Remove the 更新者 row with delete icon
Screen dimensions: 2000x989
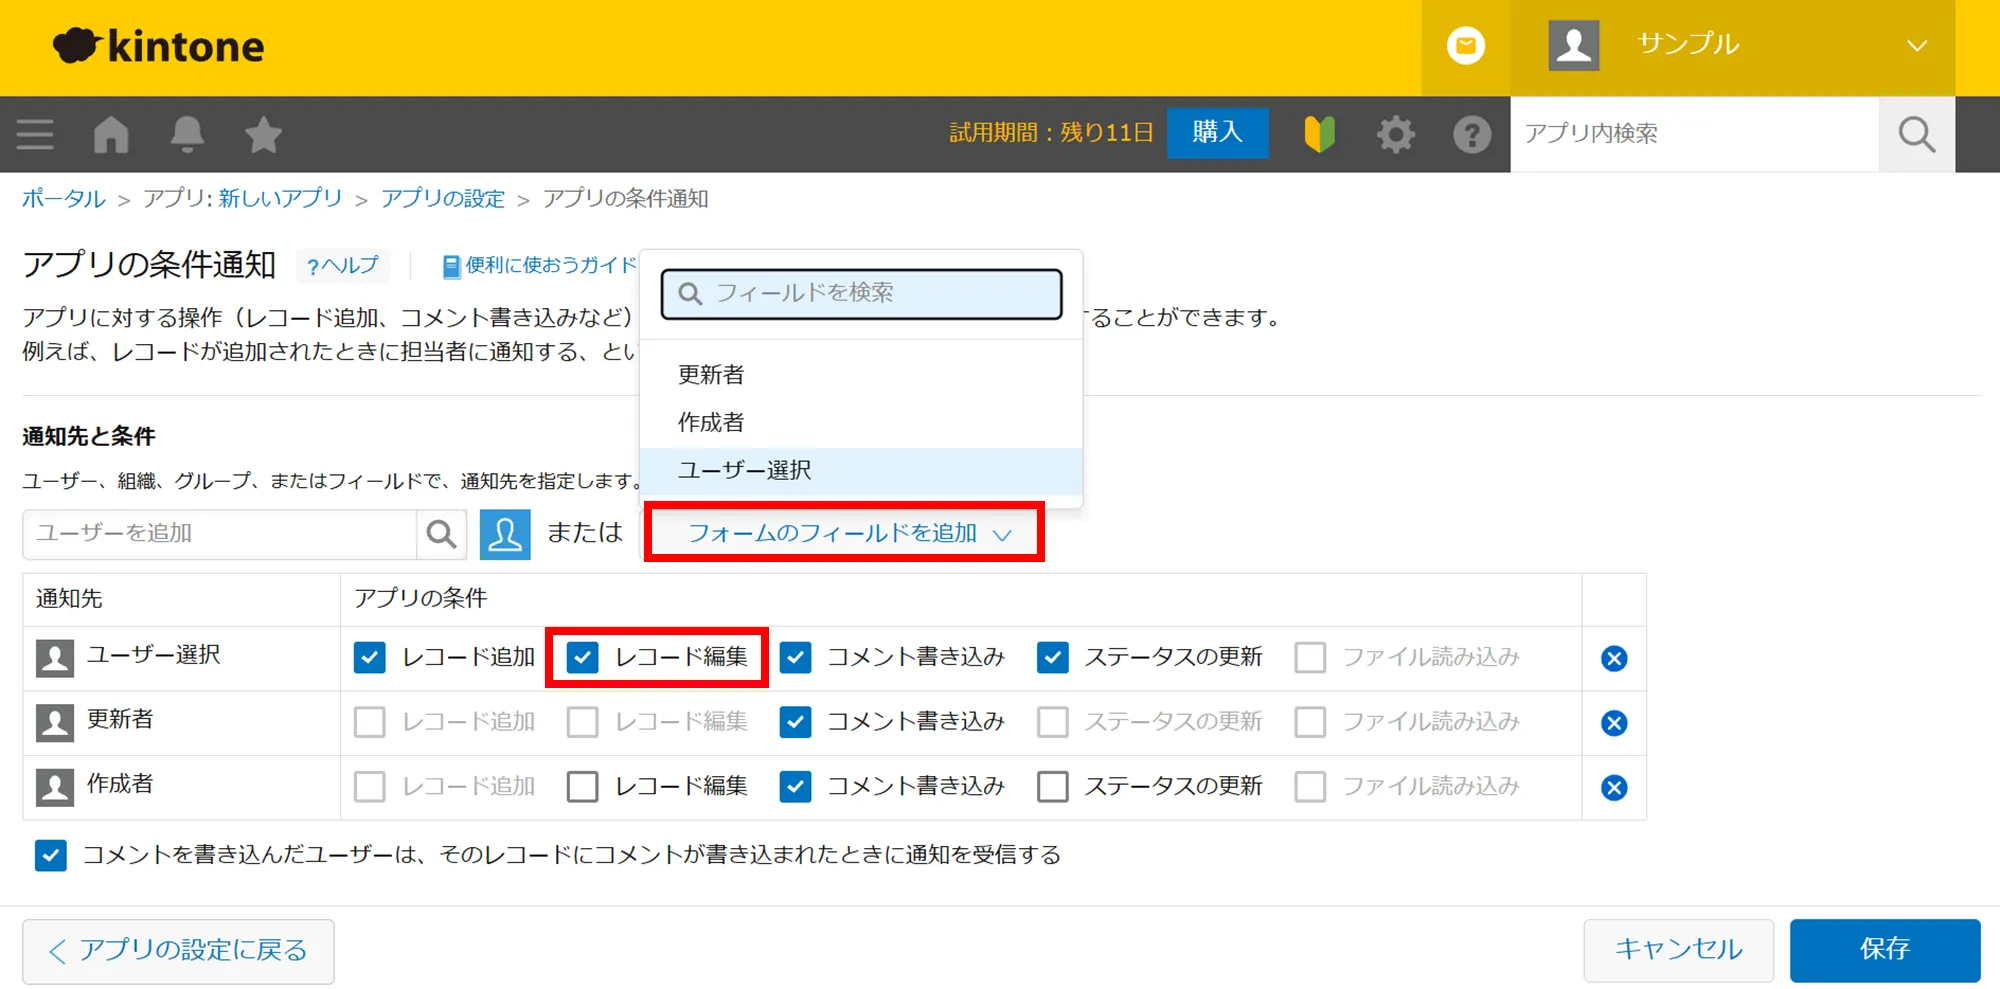(1613, 723)
